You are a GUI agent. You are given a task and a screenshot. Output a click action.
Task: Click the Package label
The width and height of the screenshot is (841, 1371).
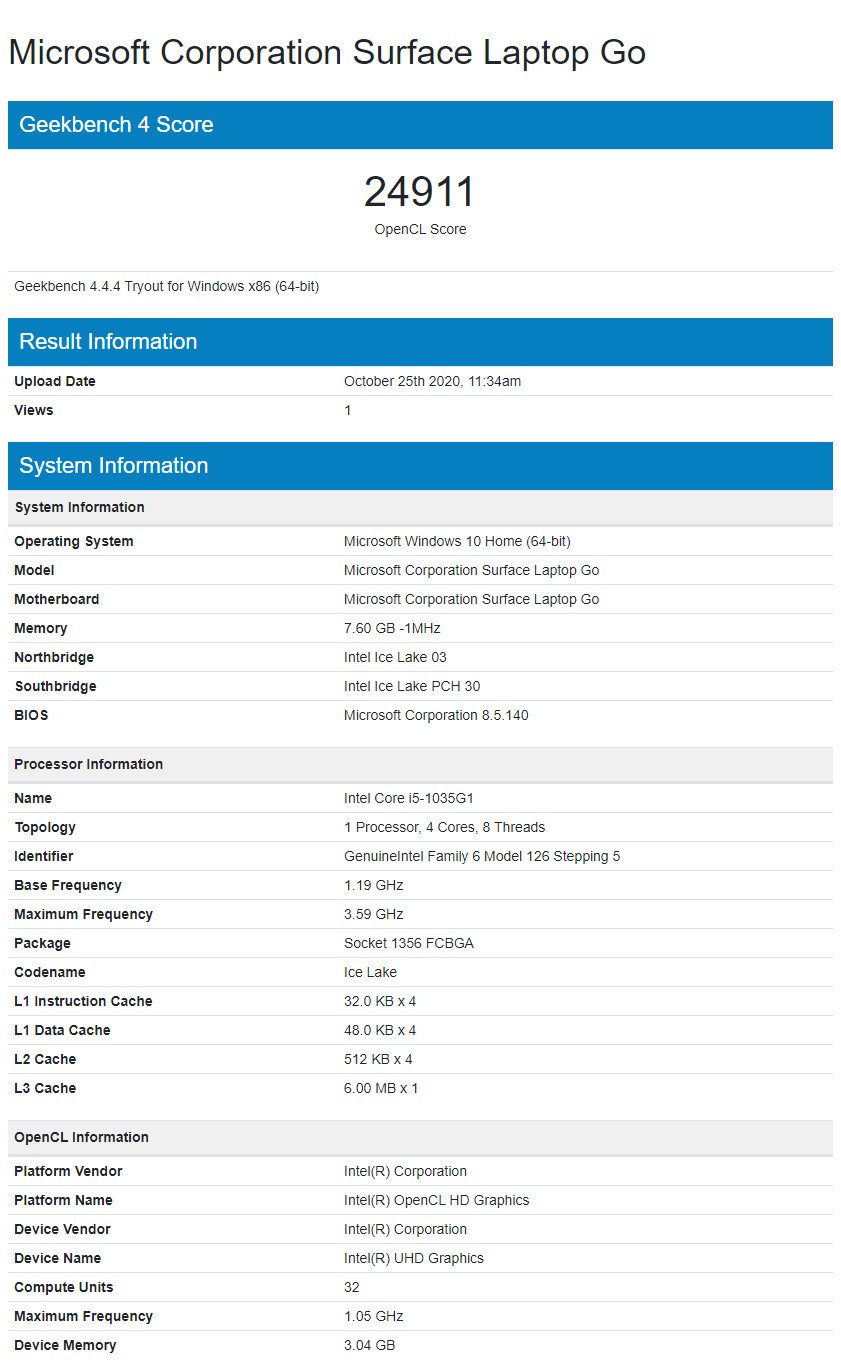(x=43, y=943)
